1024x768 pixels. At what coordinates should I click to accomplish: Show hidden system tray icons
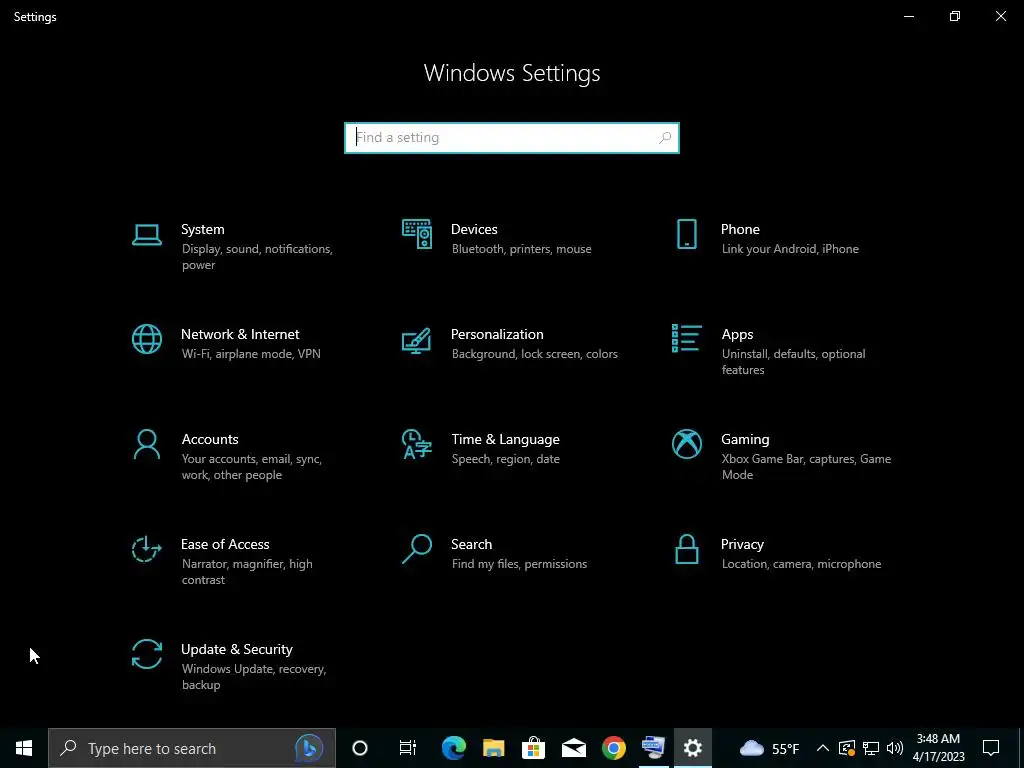823,748
